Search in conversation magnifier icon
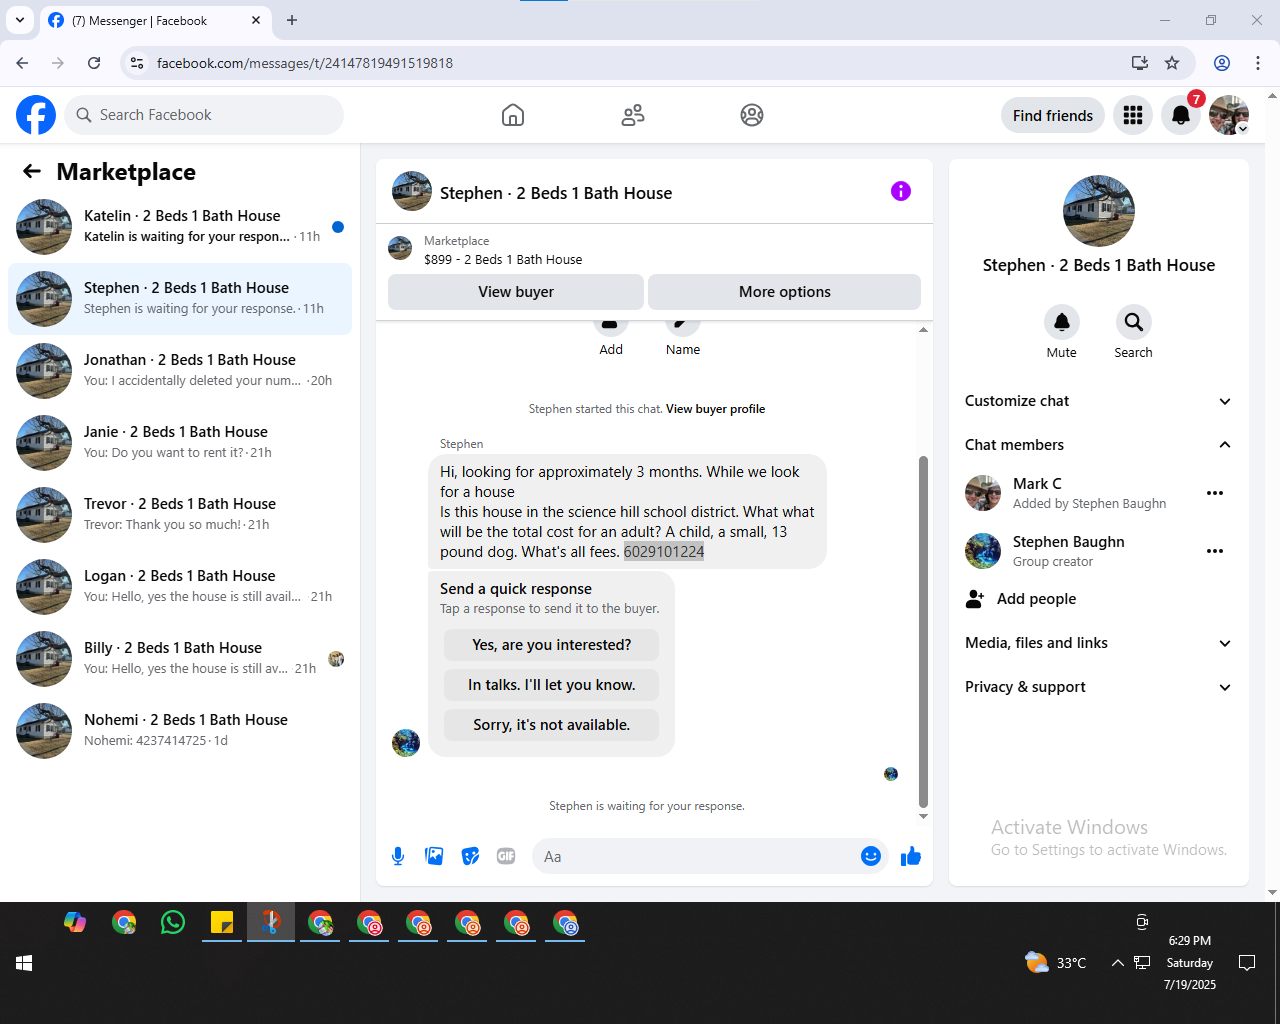Screen dimensions: 1280x1024 (x=1134, y=322)
